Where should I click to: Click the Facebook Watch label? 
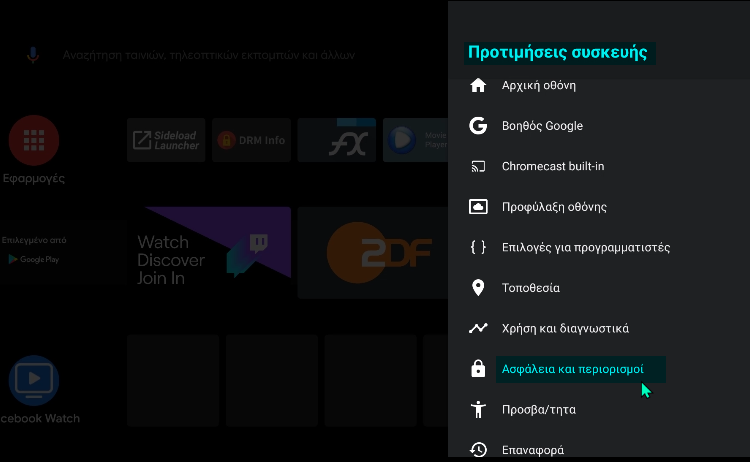coord(40,418)
